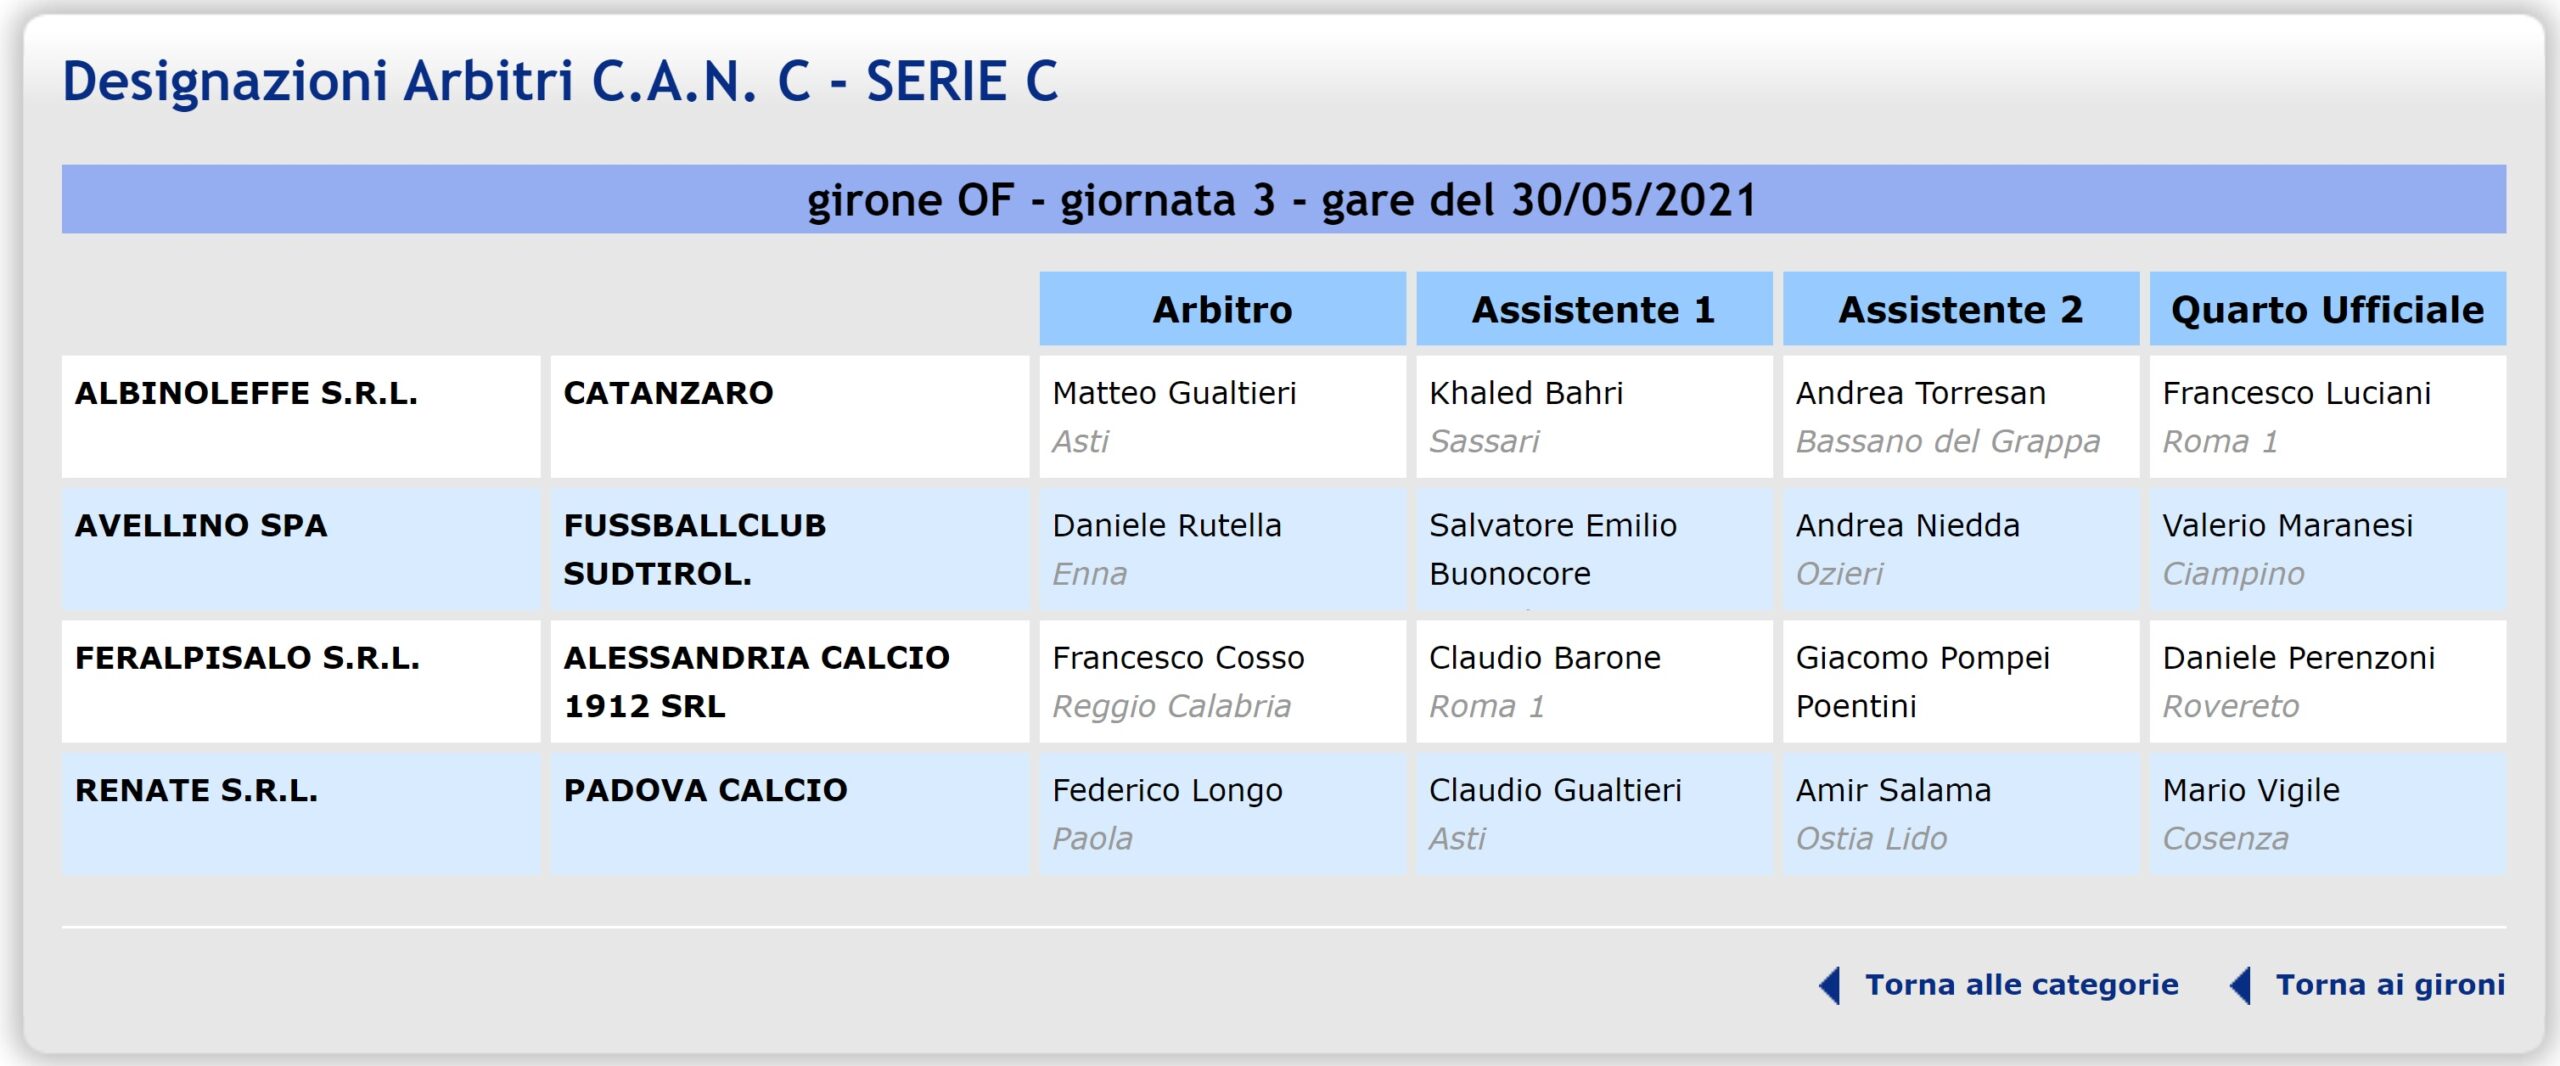Click the Designazioni Arbitri C.A.N. C heading

560,81
